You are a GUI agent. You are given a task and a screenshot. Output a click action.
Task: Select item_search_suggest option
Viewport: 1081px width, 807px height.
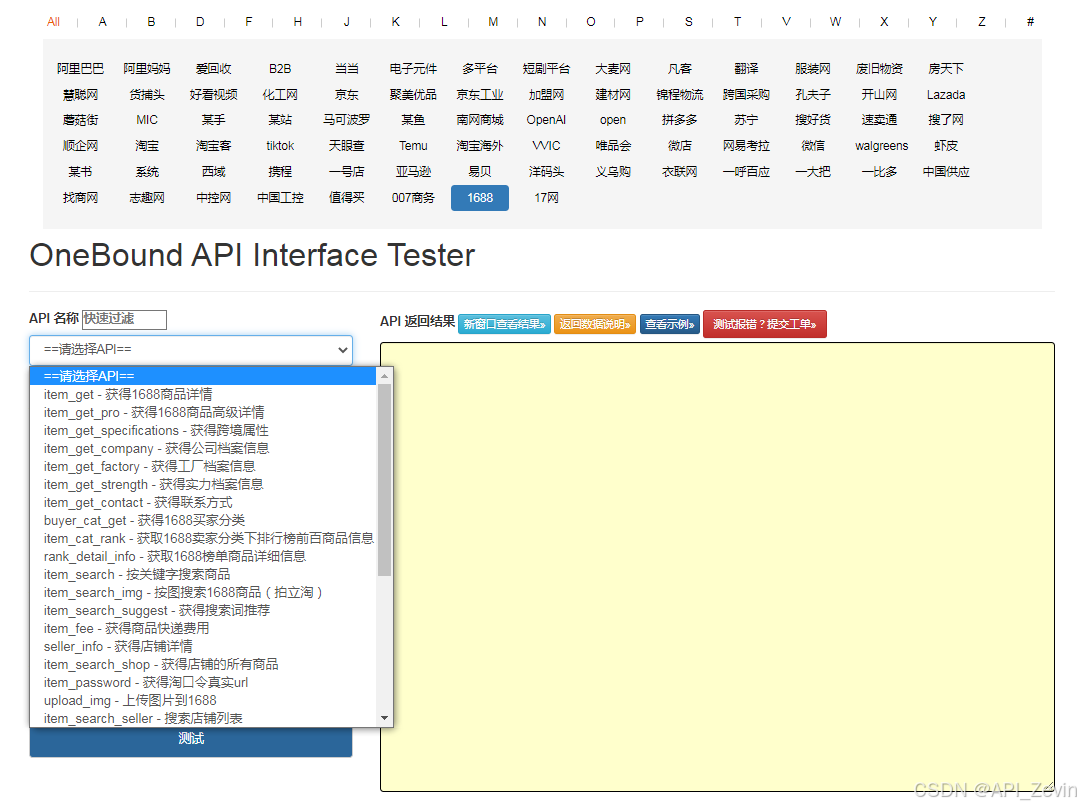(x=203, y=611)
